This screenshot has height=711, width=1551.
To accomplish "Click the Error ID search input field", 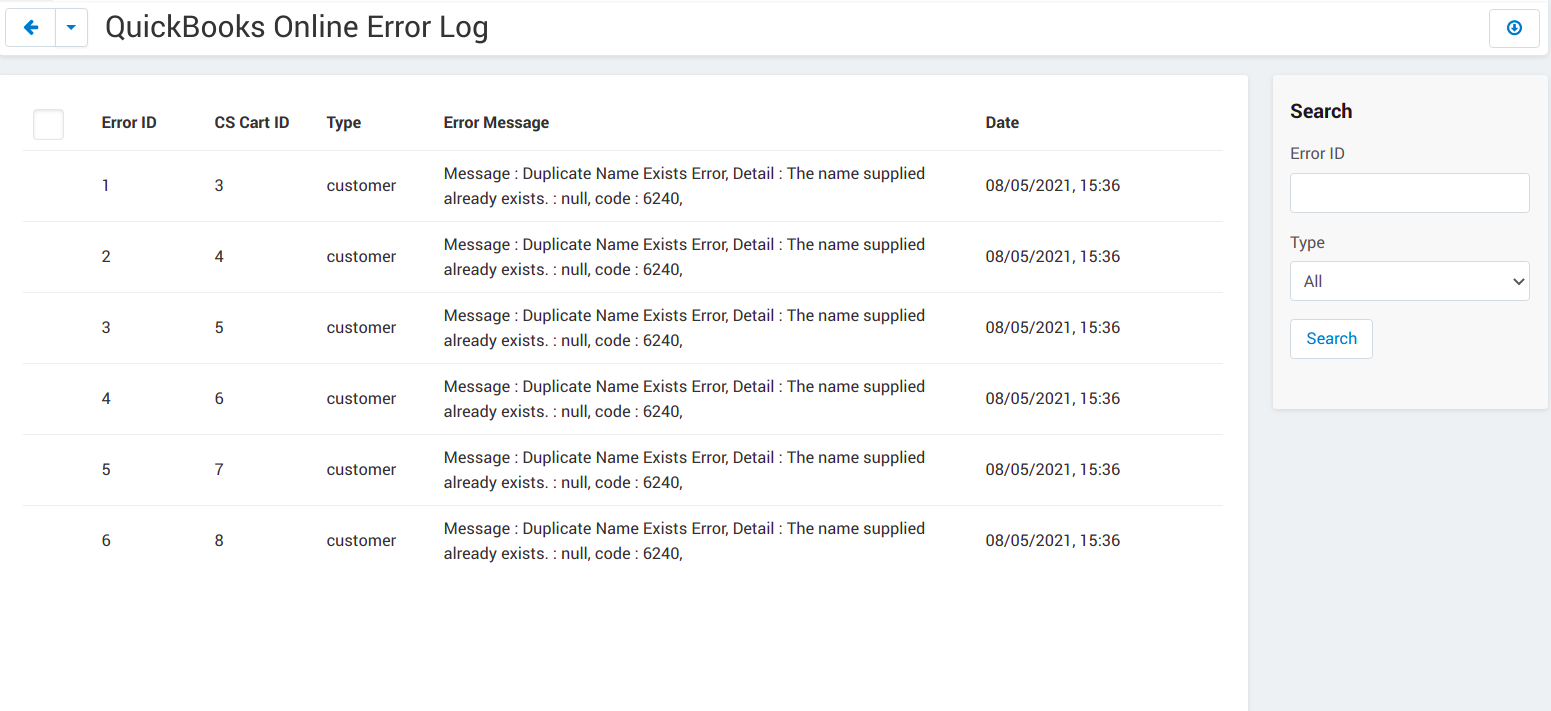I will (x=1409, y=193).
